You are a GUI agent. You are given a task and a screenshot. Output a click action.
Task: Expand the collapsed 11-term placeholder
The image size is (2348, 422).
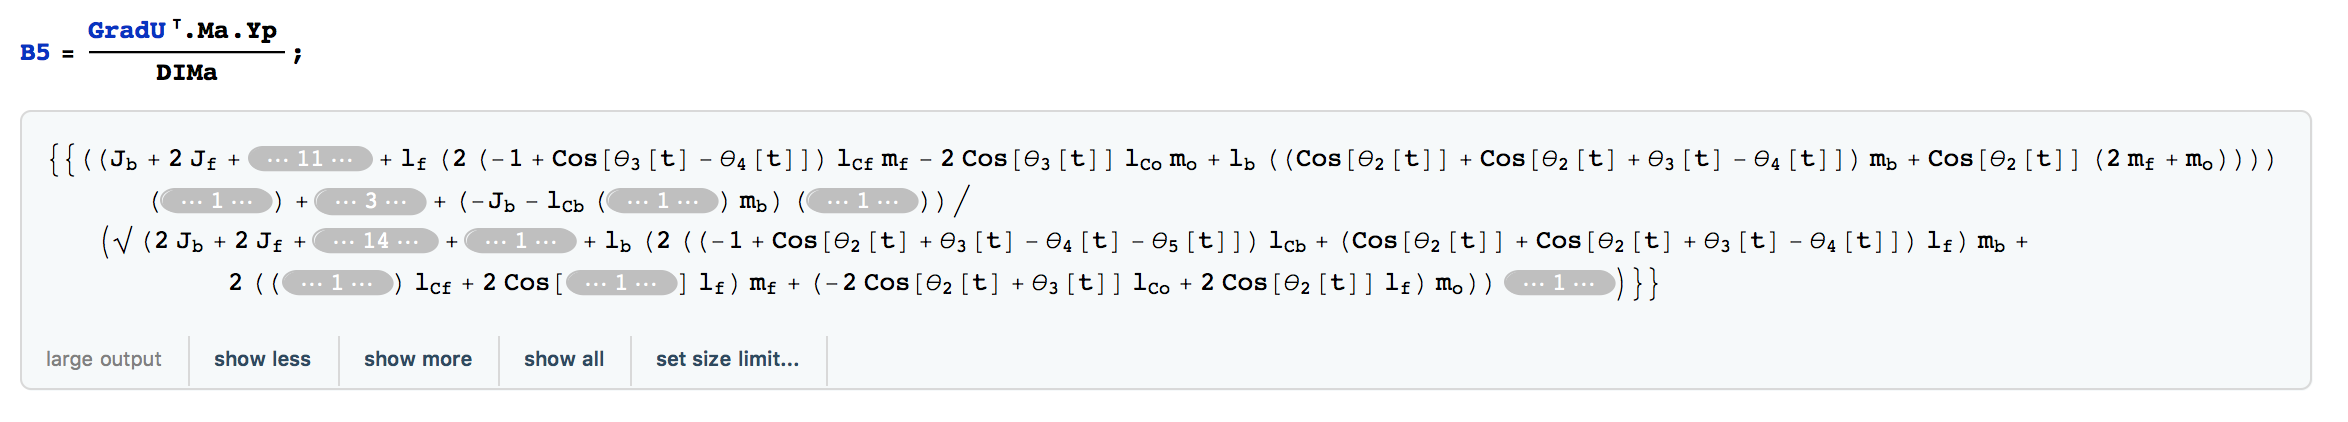pyautogui.click(x=310, y=158)
